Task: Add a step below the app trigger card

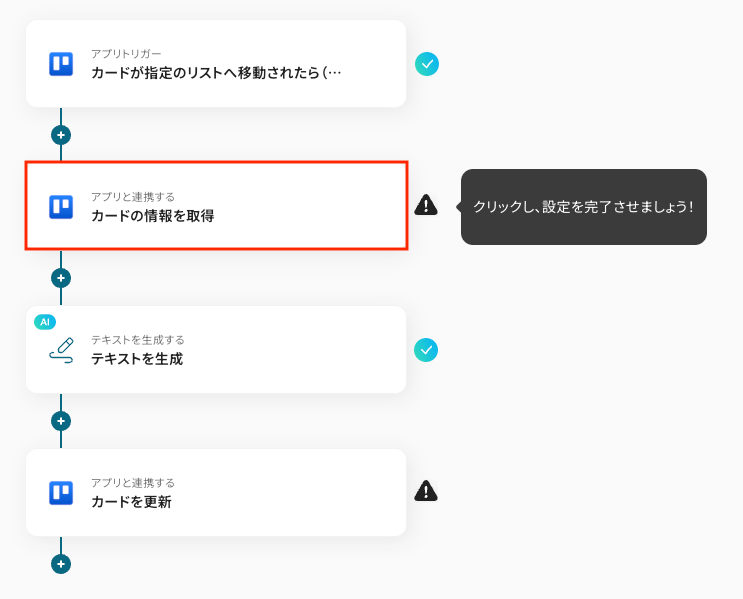Action: (61, 135)
